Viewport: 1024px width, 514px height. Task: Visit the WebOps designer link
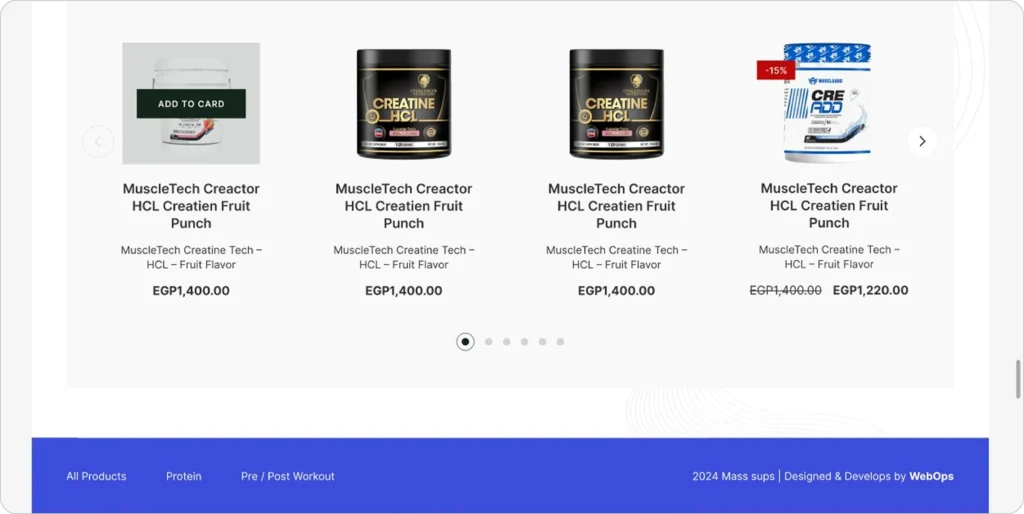[x=931, y=476]
